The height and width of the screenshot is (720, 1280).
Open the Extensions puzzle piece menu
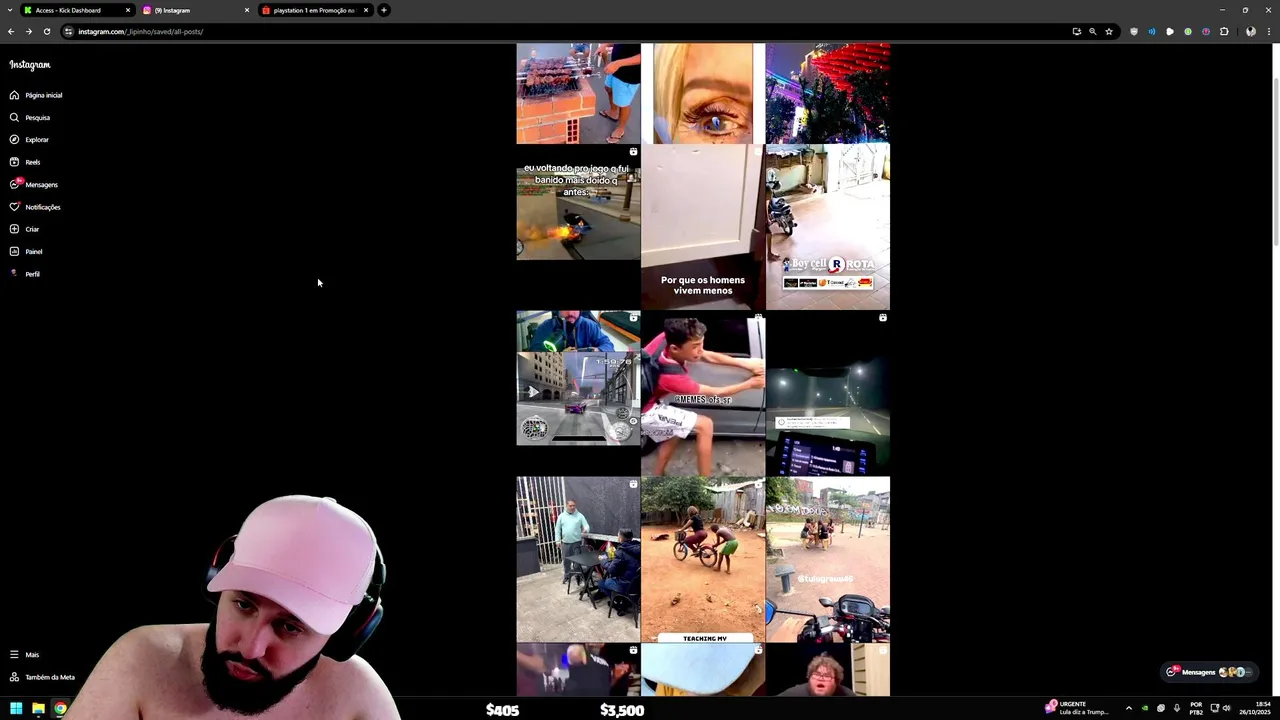point(1224,31)
